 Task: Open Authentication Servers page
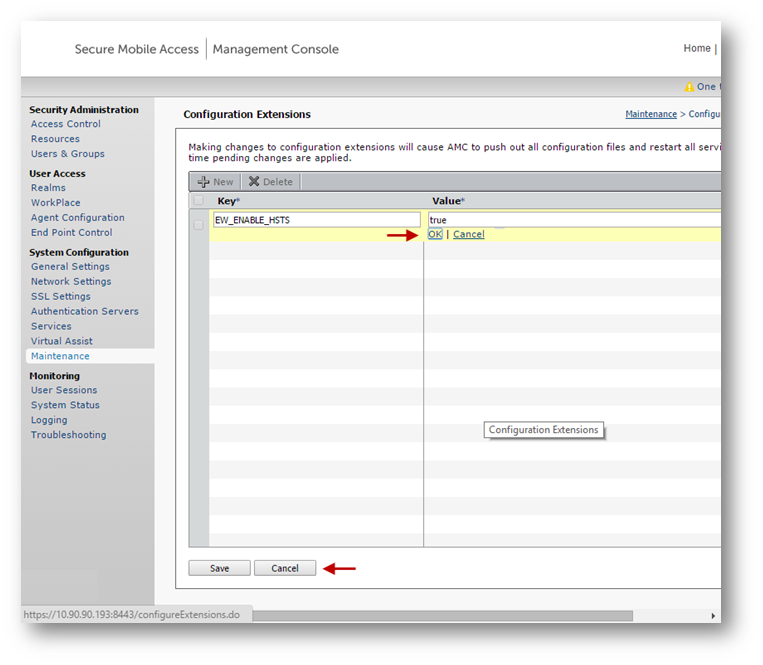84,311
